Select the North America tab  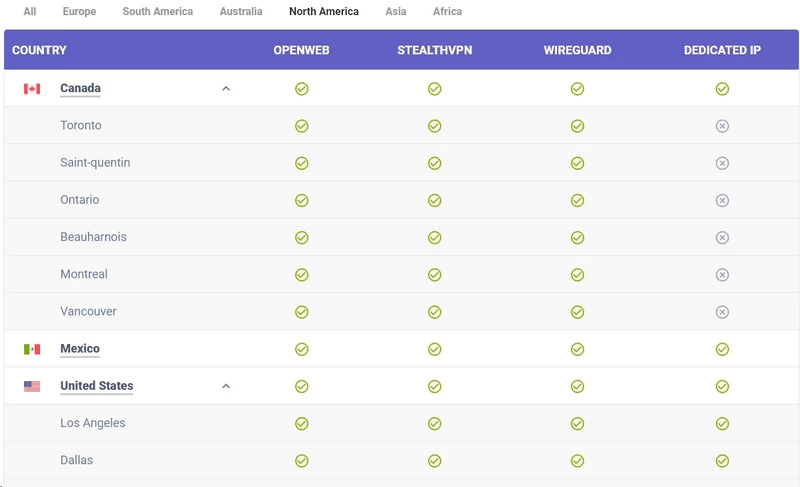(324, 11)
